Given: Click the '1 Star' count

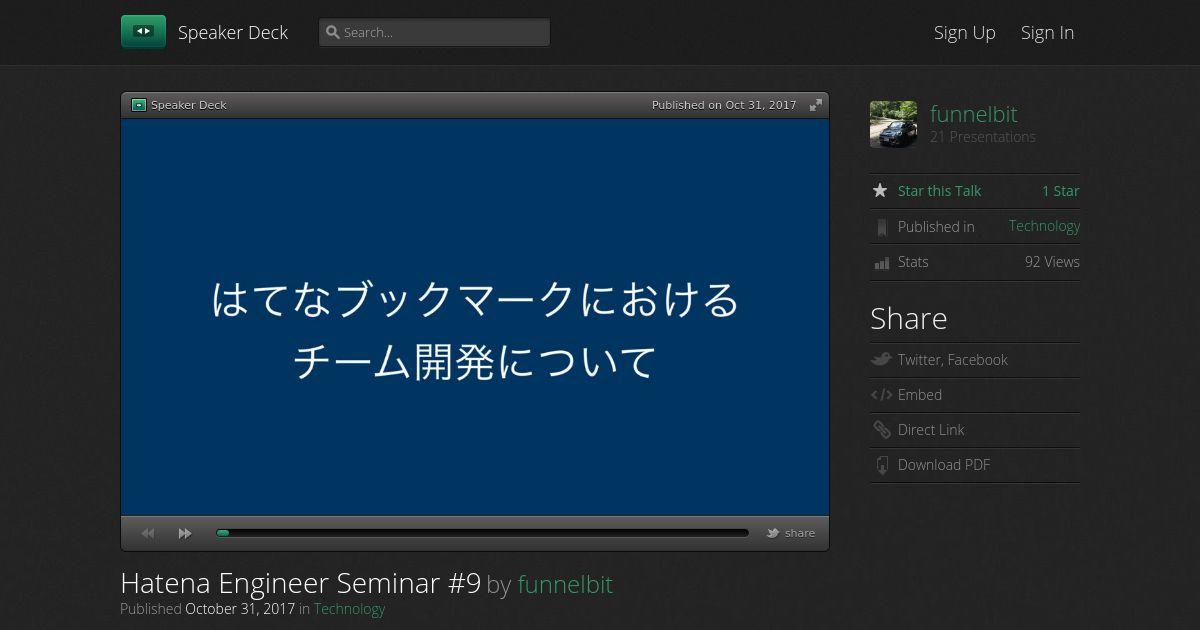Looking at the screenshot, I should pos(1061,191).
